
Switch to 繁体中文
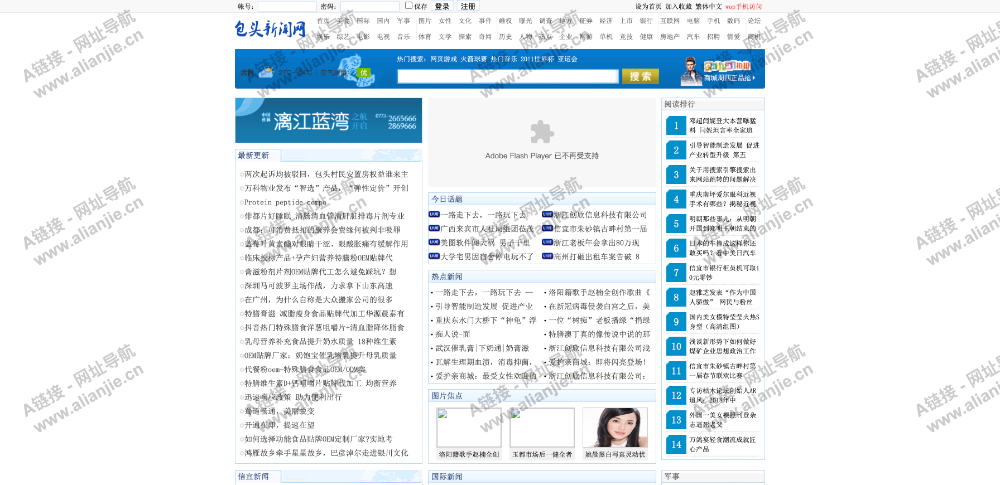point(708,6)
